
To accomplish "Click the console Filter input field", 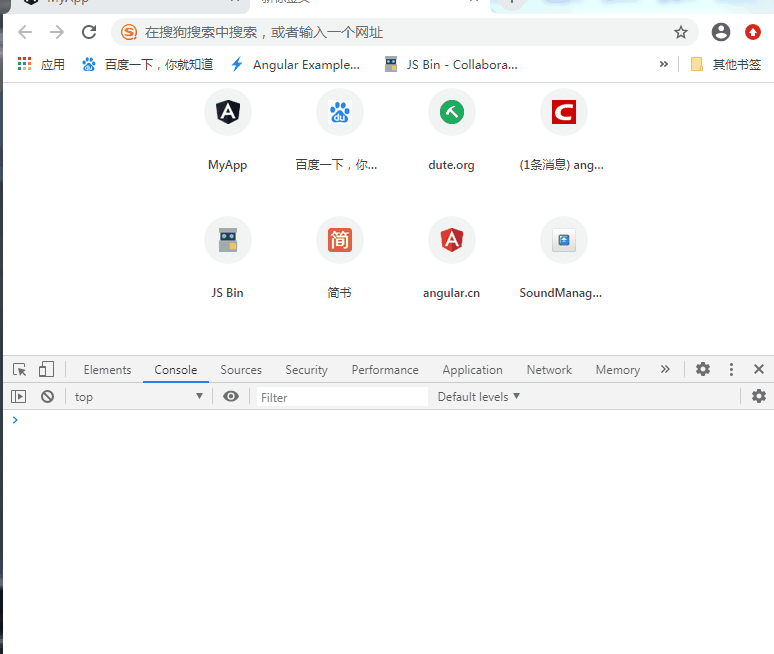I will (x=342, y=397).
